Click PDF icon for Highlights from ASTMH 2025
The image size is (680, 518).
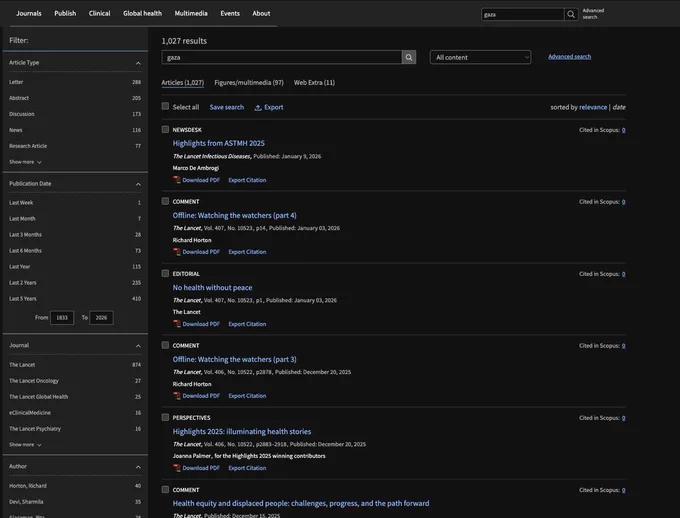pyautogui.click(x=177, y=180)
